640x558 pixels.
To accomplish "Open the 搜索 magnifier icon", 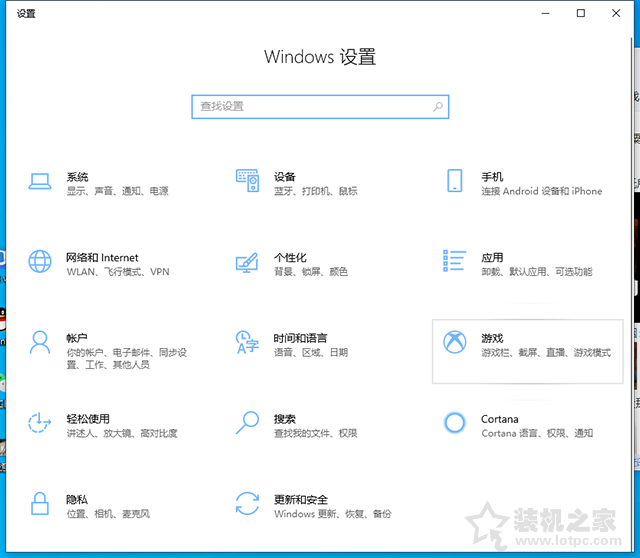I will [x=247, y=422].
